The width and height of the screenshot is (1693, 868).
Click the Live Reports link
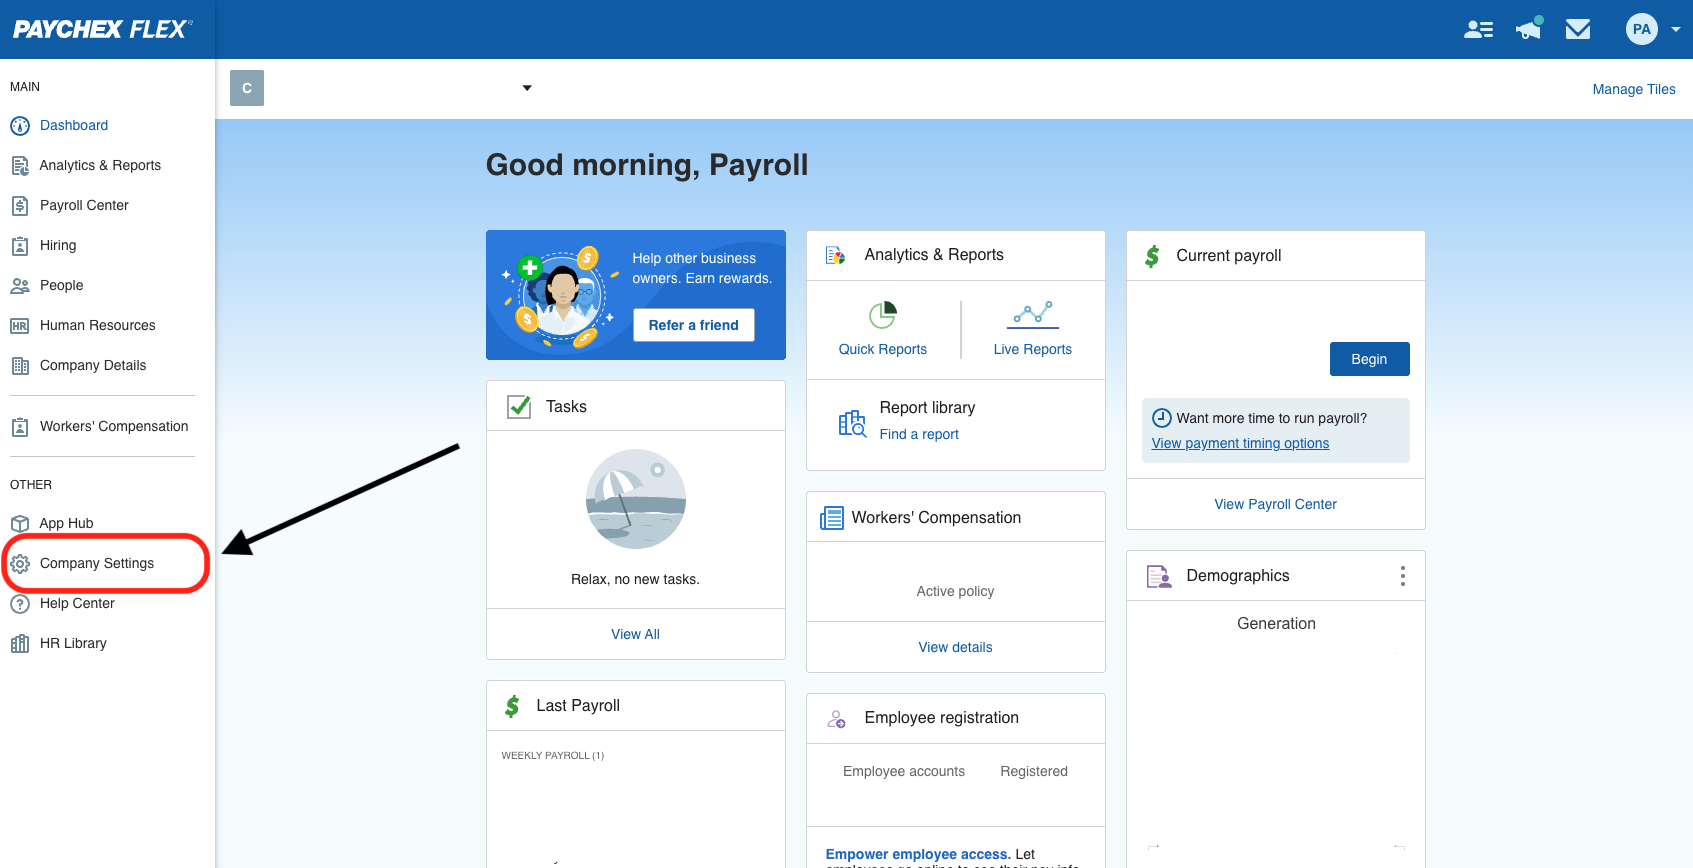[x=1032, y=349]
